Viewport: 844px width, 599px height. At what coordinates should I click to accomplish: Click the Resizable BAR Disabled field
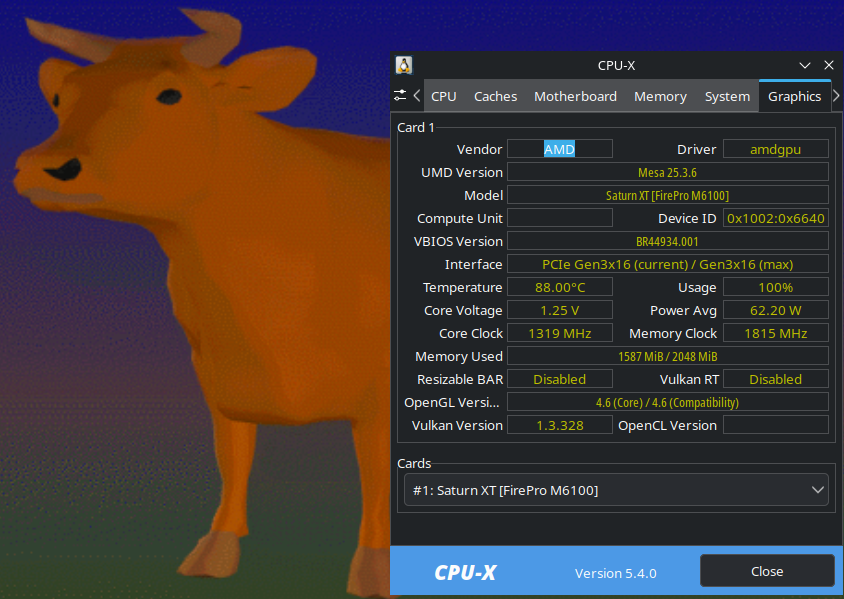(559, 379)
